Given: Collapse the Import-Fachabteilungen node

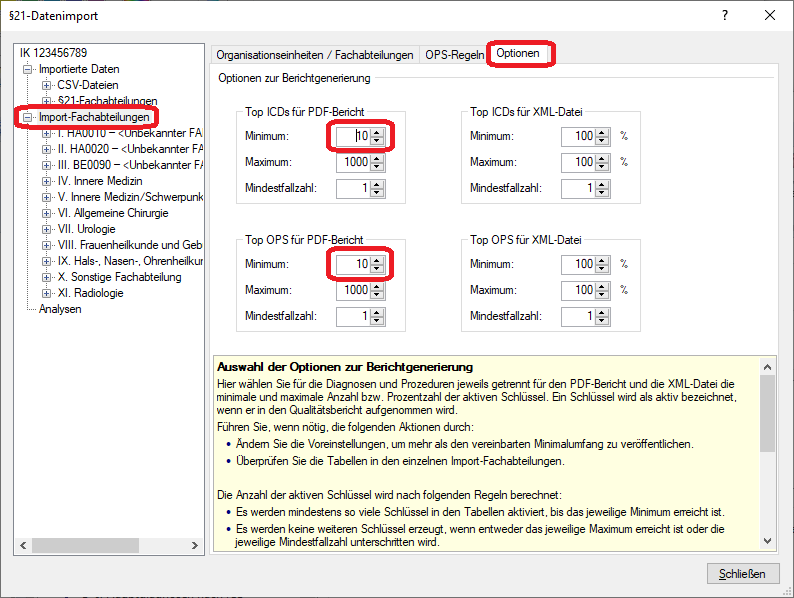Looking at the screenshot, I should click(x=27, y=117).
